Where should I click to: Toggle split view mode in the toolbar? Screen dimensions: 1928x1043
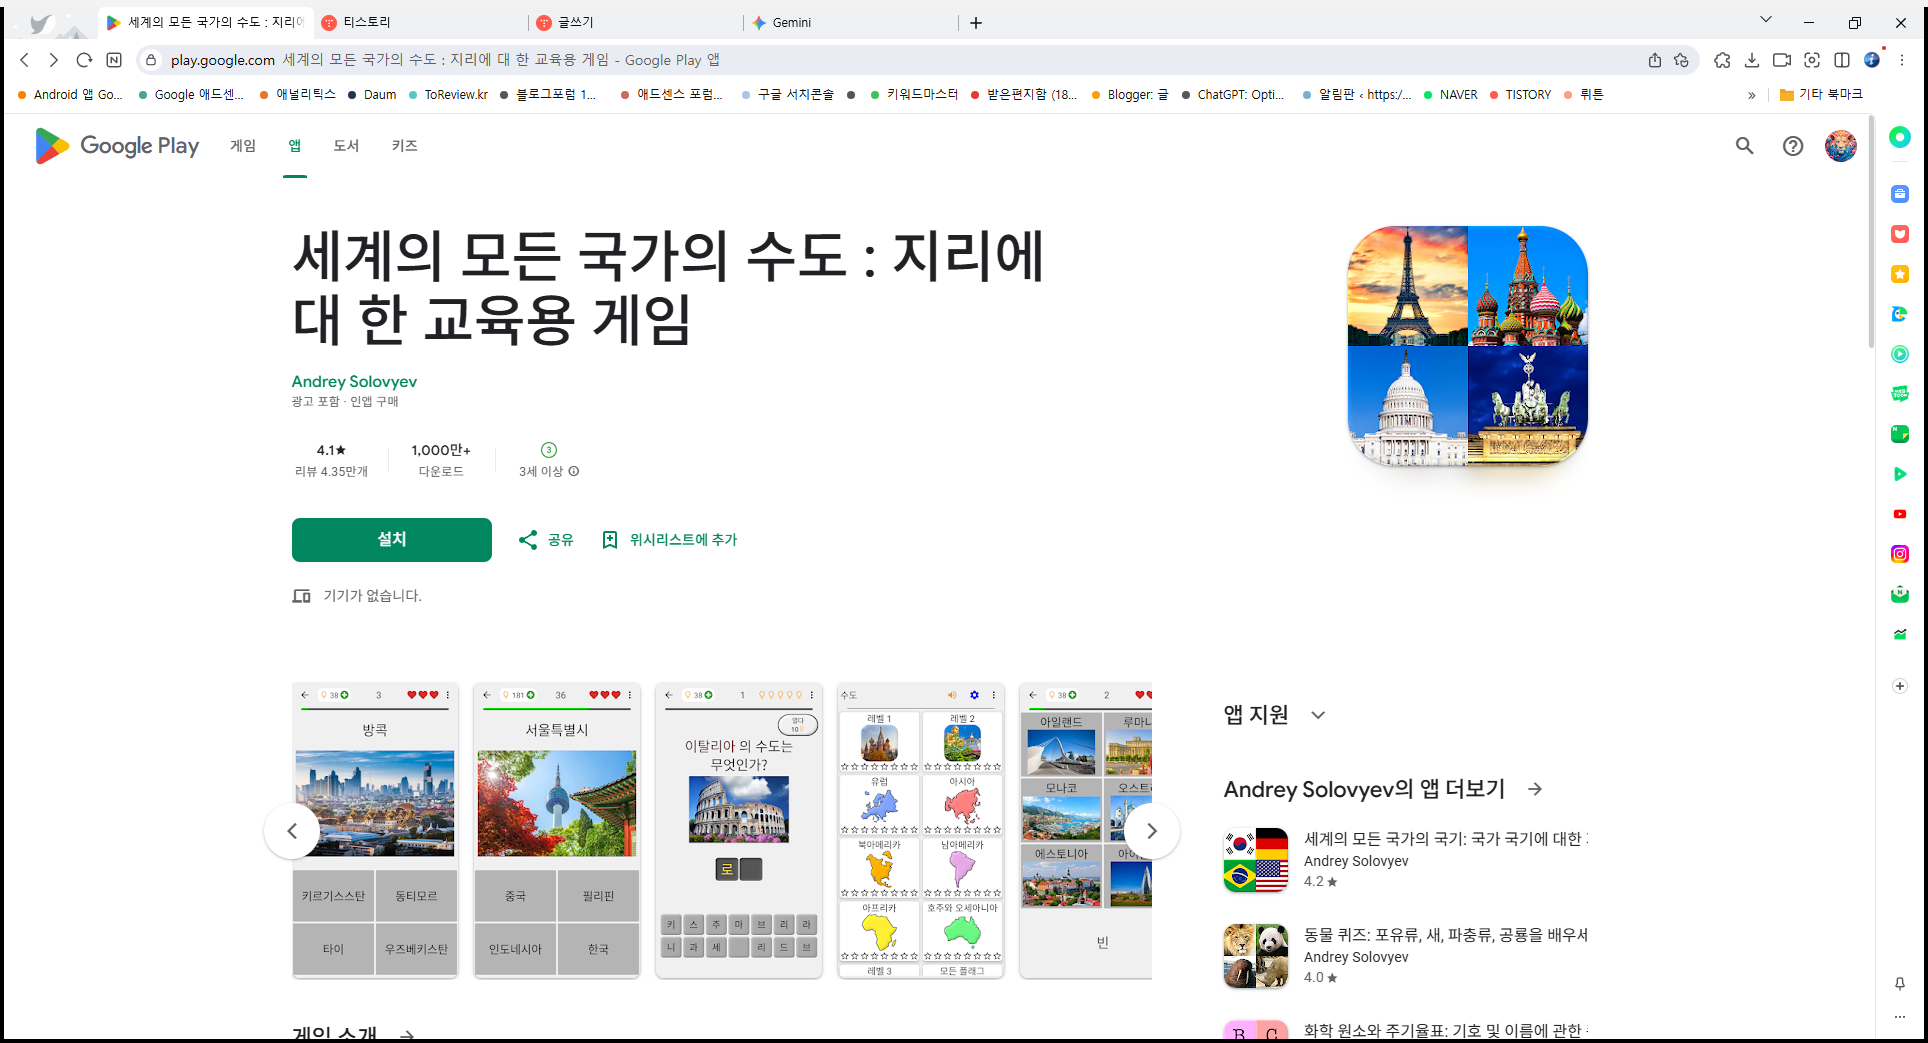[x=1843, y=60]
